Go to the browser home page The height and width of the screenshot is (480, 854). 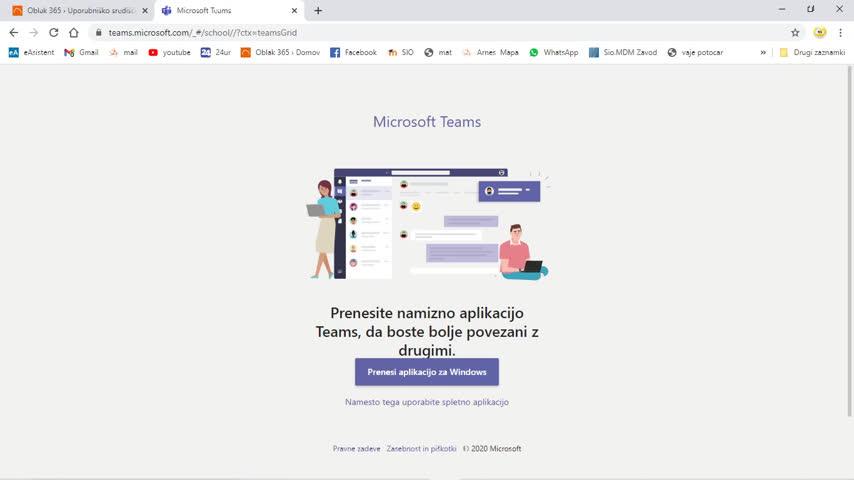point(73,32)
